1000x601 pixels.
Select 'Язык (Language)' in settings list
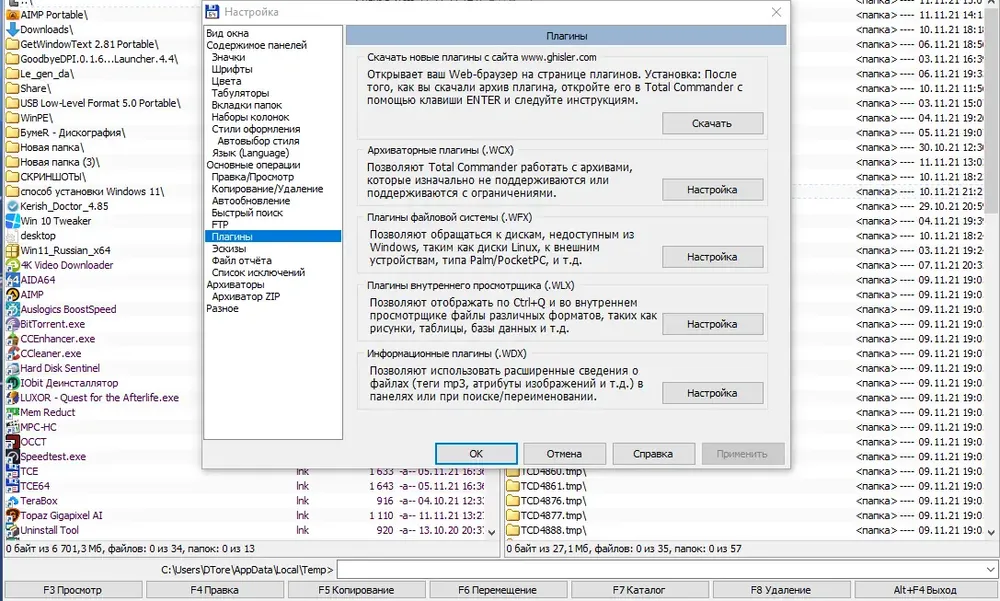[x=250, y=153]
